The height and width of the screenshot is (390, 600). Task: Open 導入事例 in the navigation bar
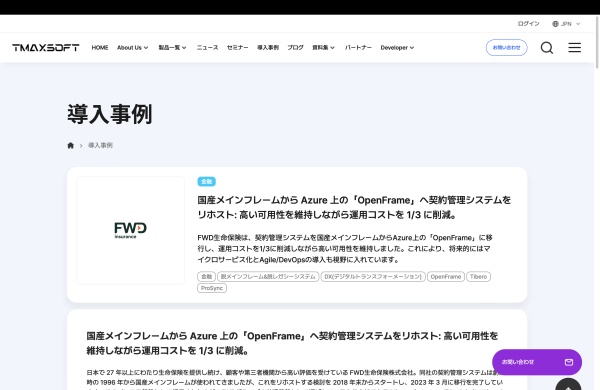click(x=268, y=47)
